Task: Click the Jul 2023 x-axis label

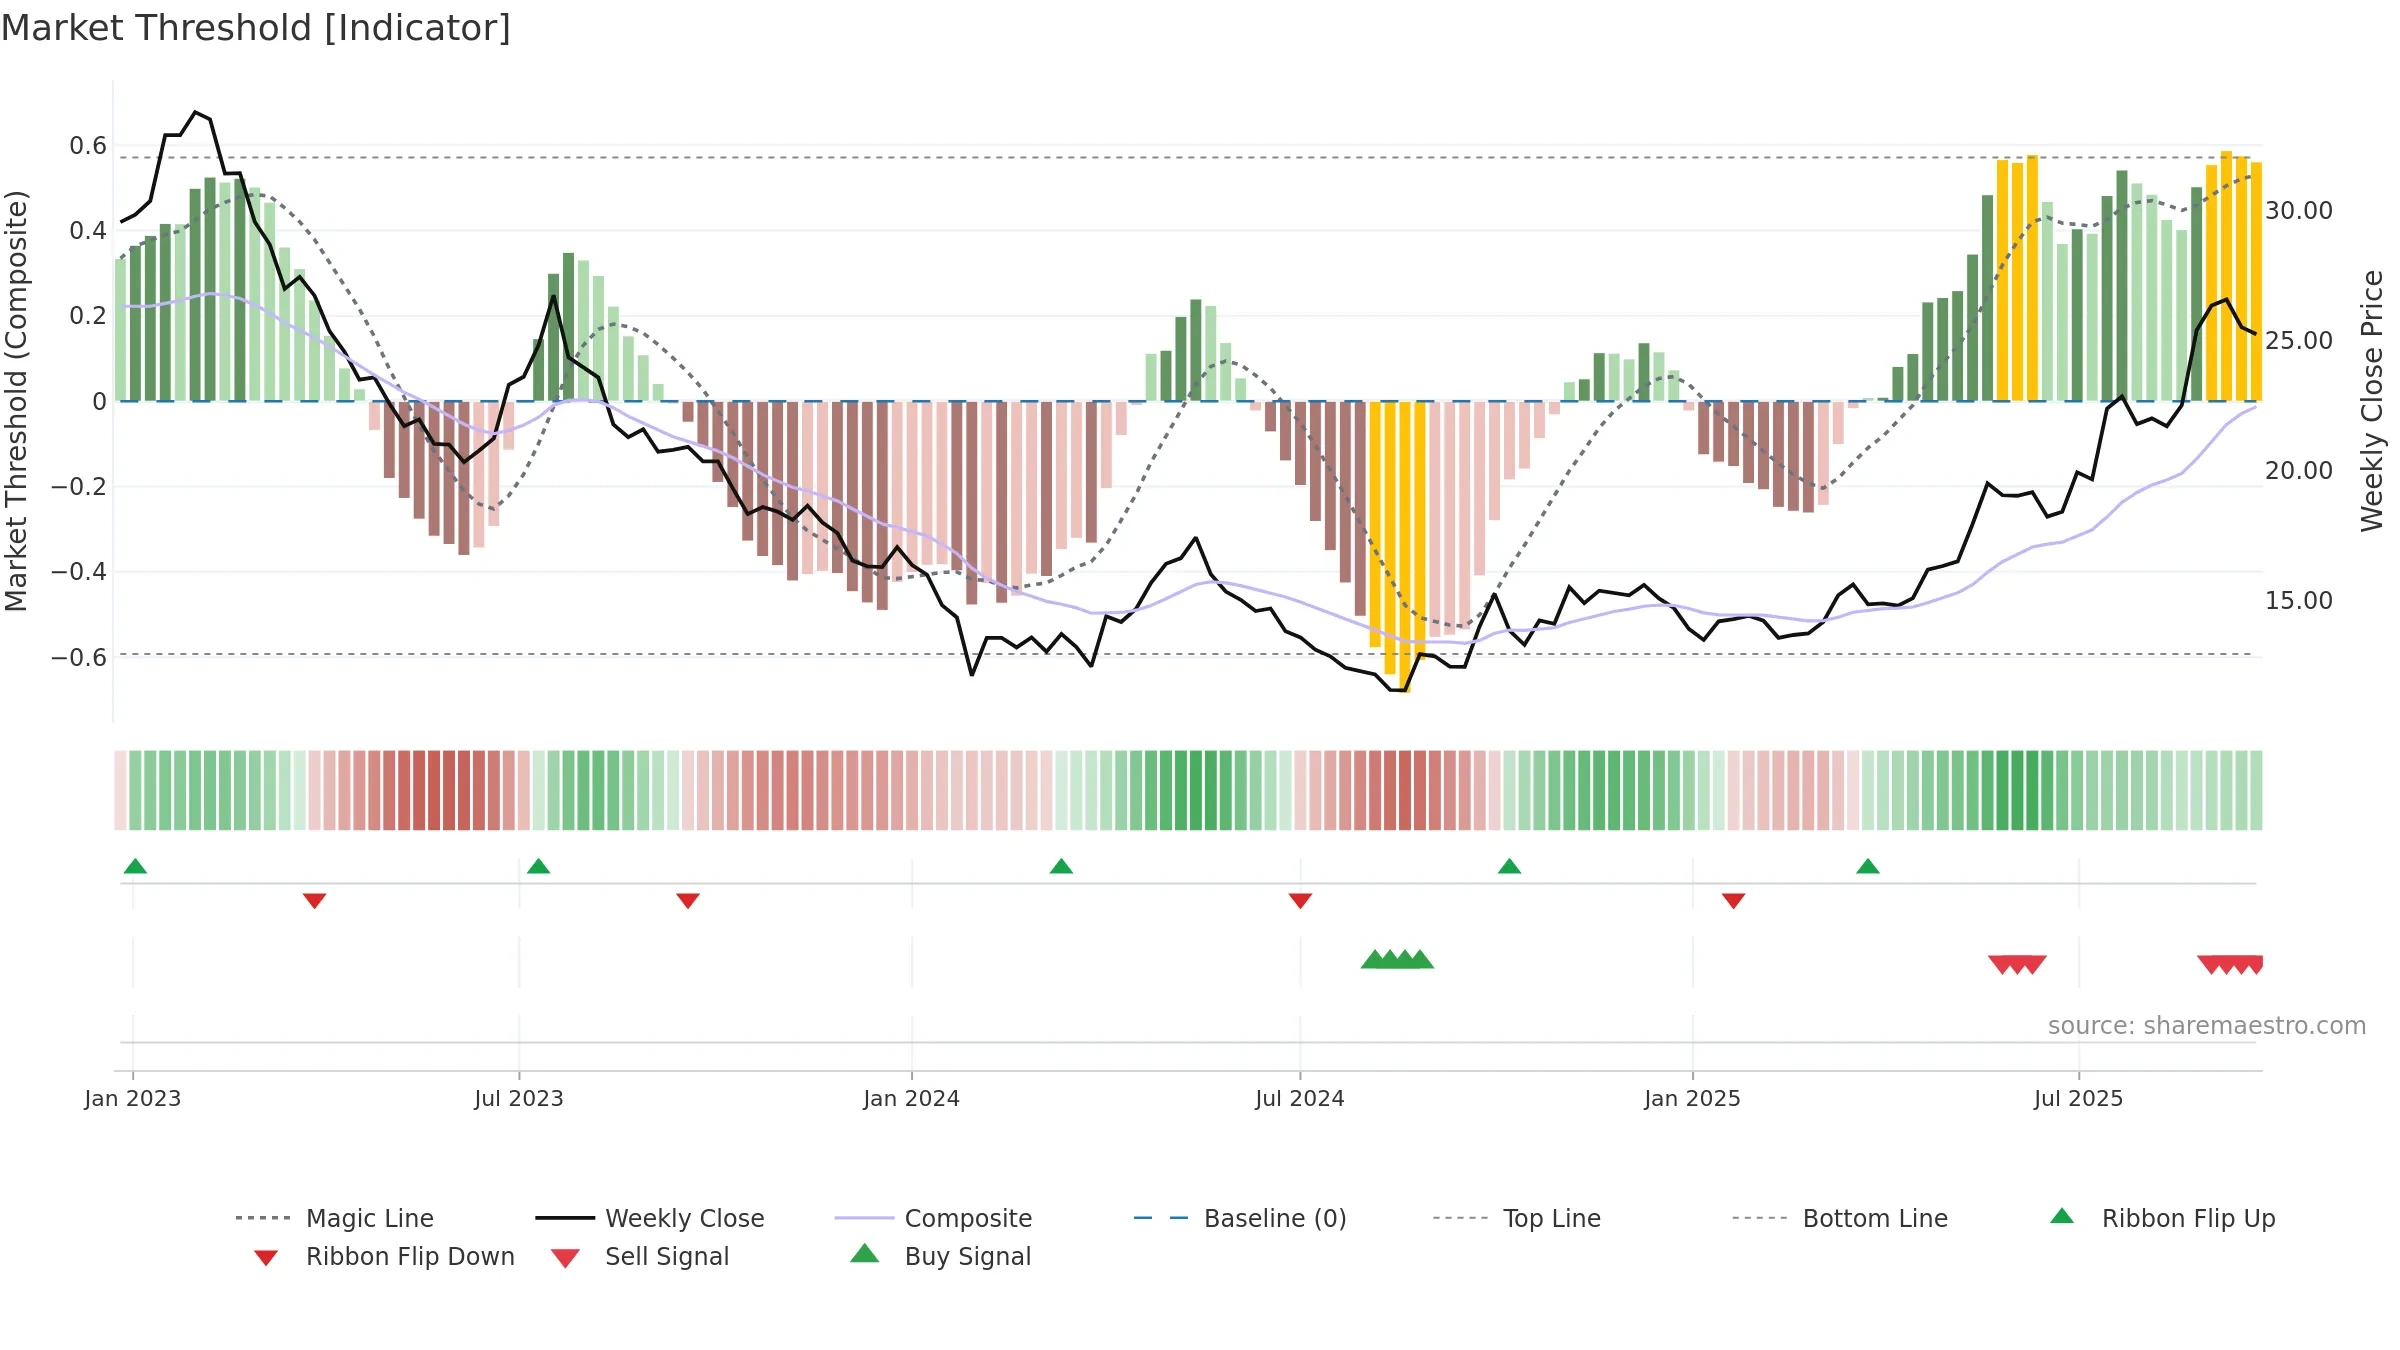Action: tap(519, 1099)
